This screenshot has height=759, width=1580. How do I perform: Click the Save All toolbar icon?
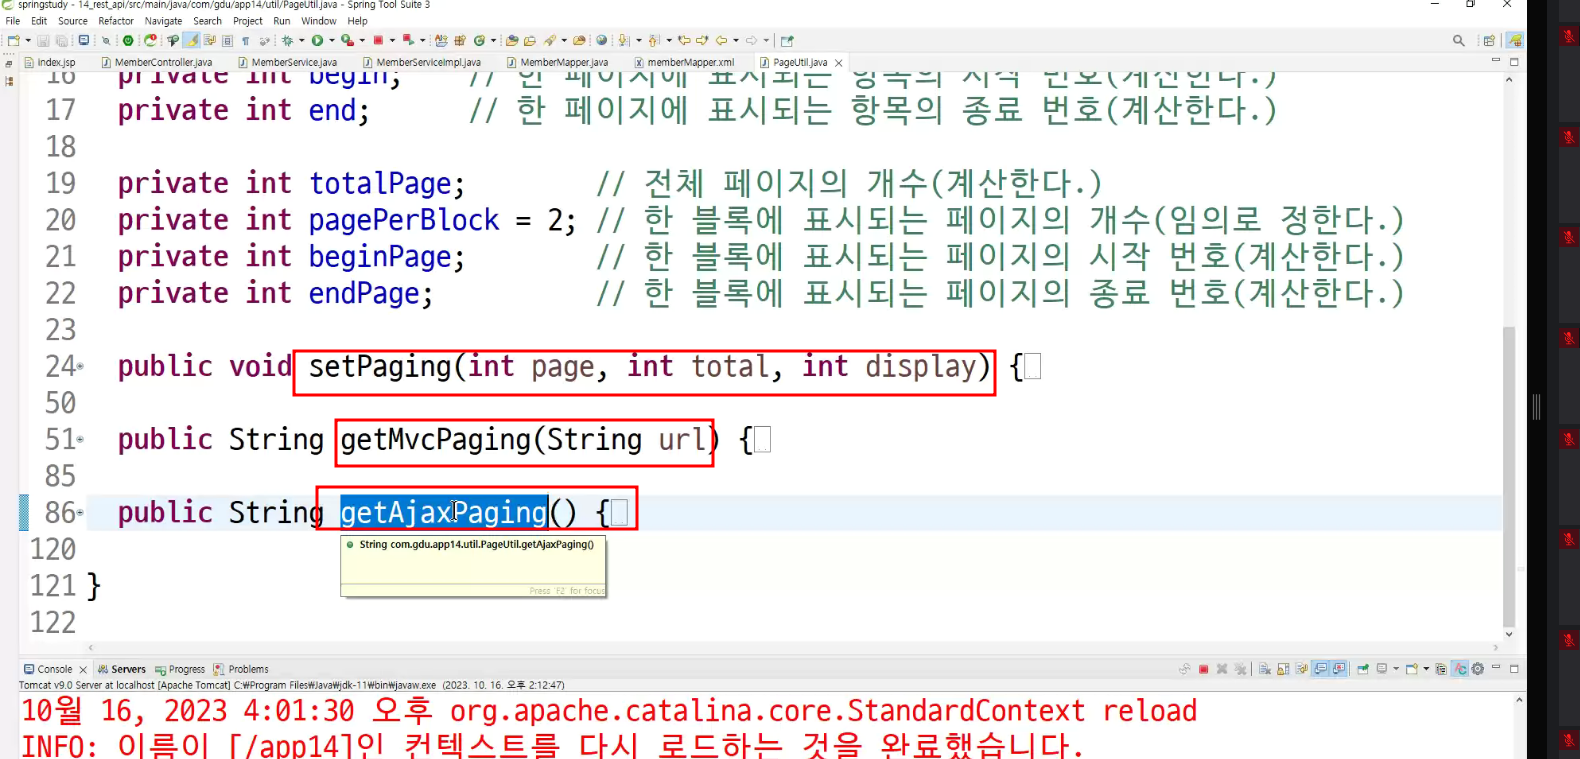tap(61, 40)
